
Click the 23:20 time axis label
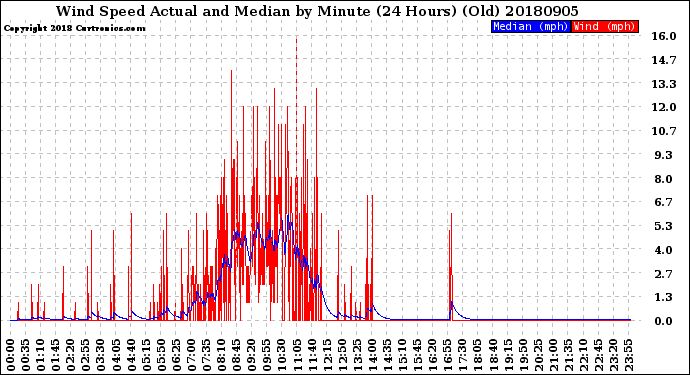point(613,355)
